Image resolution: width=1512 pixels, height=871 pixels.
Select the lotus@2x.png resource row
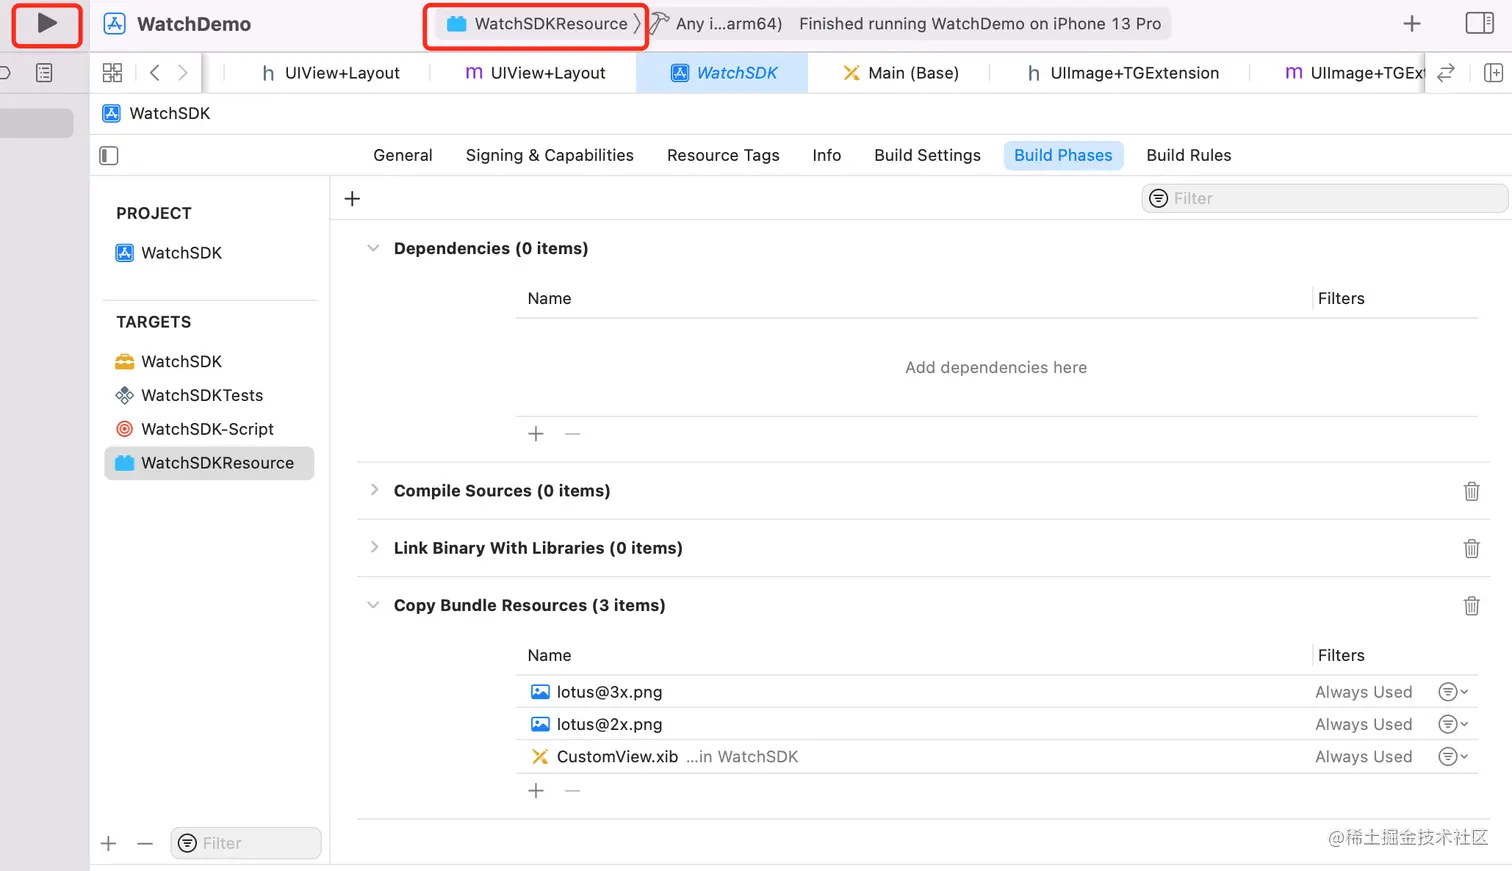(997, 724)
